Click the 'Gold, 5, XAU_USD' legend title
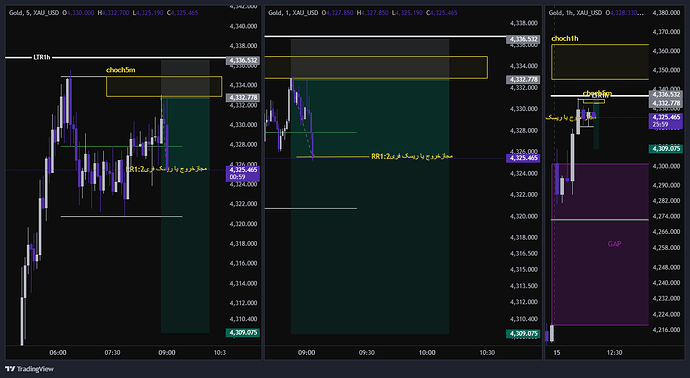Screen dimensions: 690x378 point(34,13)
